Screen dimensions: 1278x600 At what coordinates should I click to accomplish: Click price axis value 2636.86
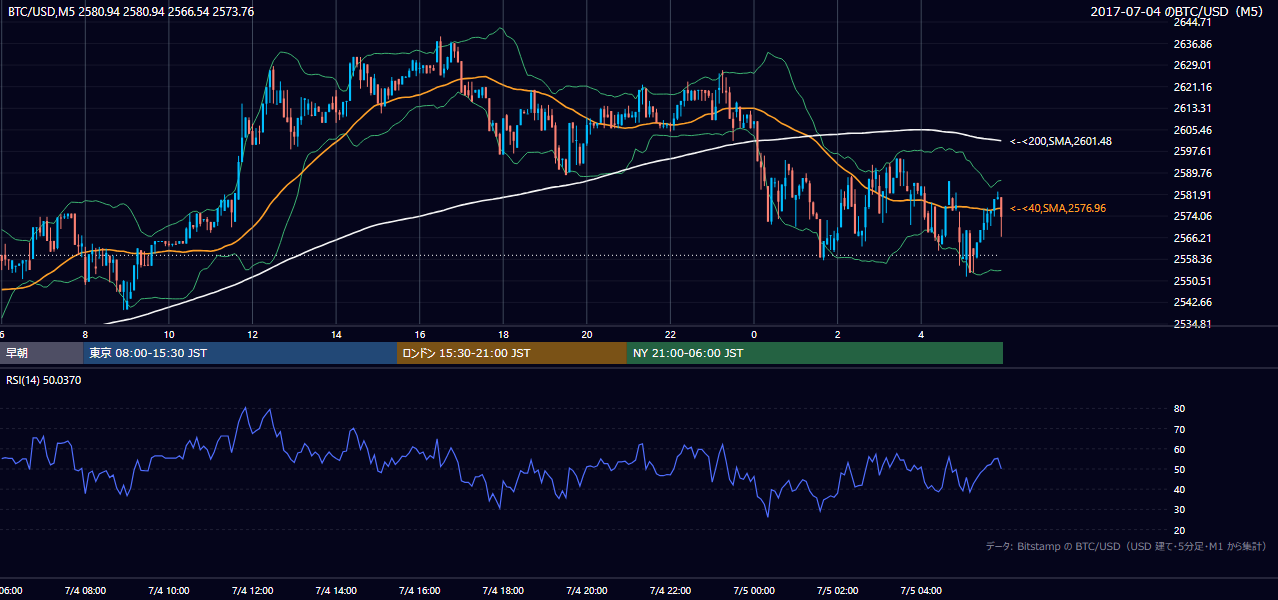pyautogui.click(x=1193, y=44)
